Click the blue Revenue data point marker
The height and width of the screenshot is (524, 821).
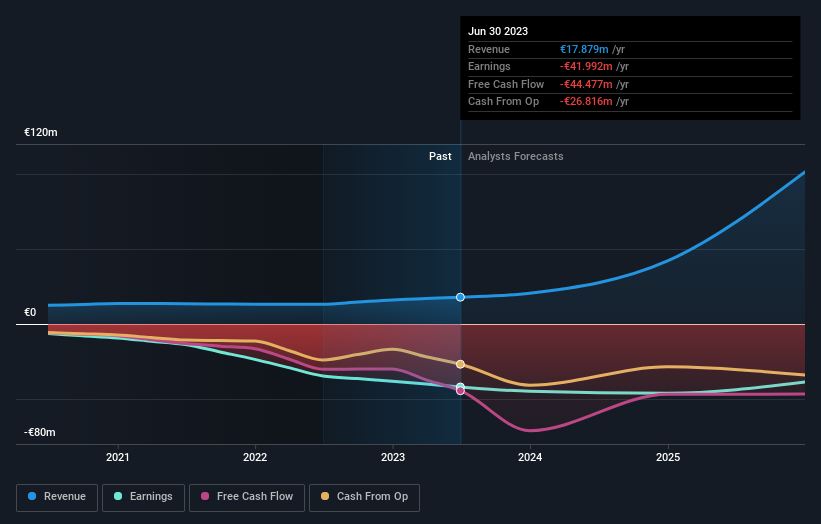click(x=460, y=297)
